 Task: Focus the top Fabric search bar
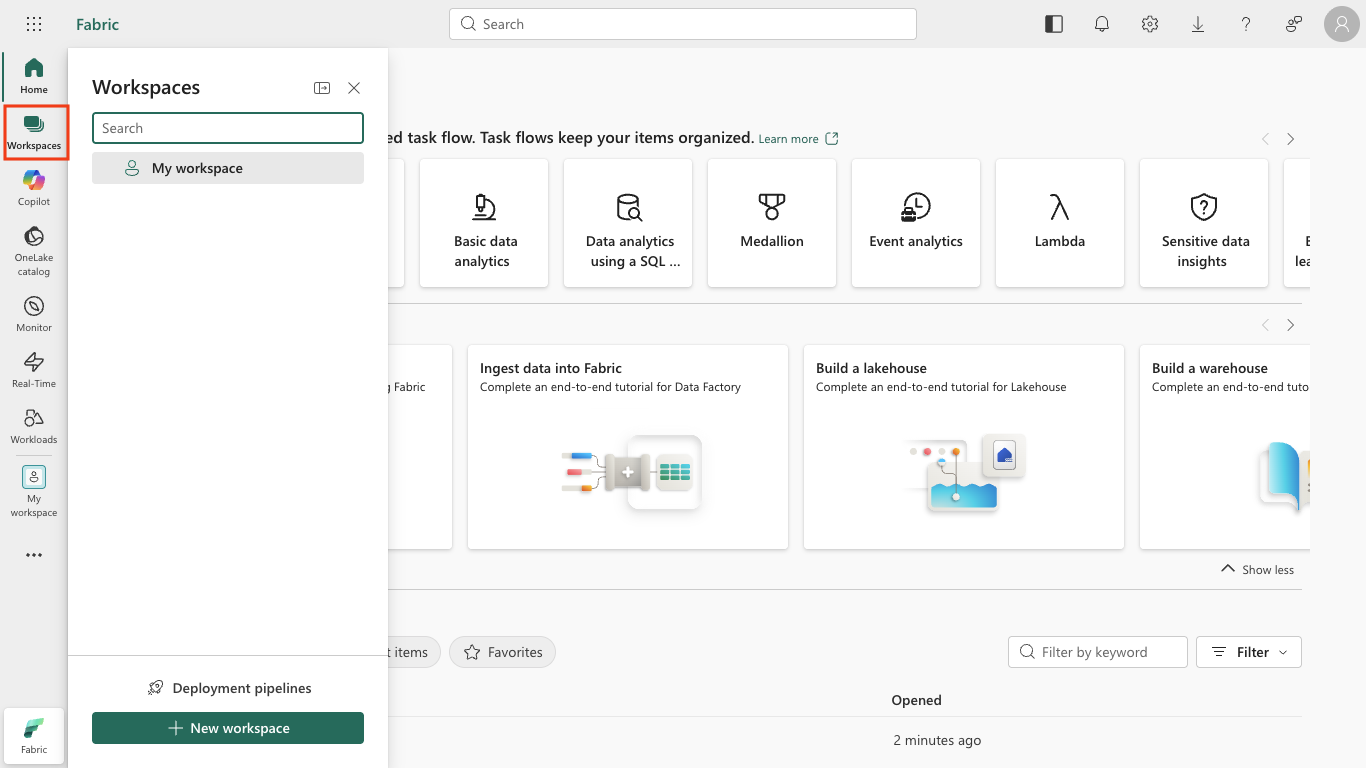[683, 24]
